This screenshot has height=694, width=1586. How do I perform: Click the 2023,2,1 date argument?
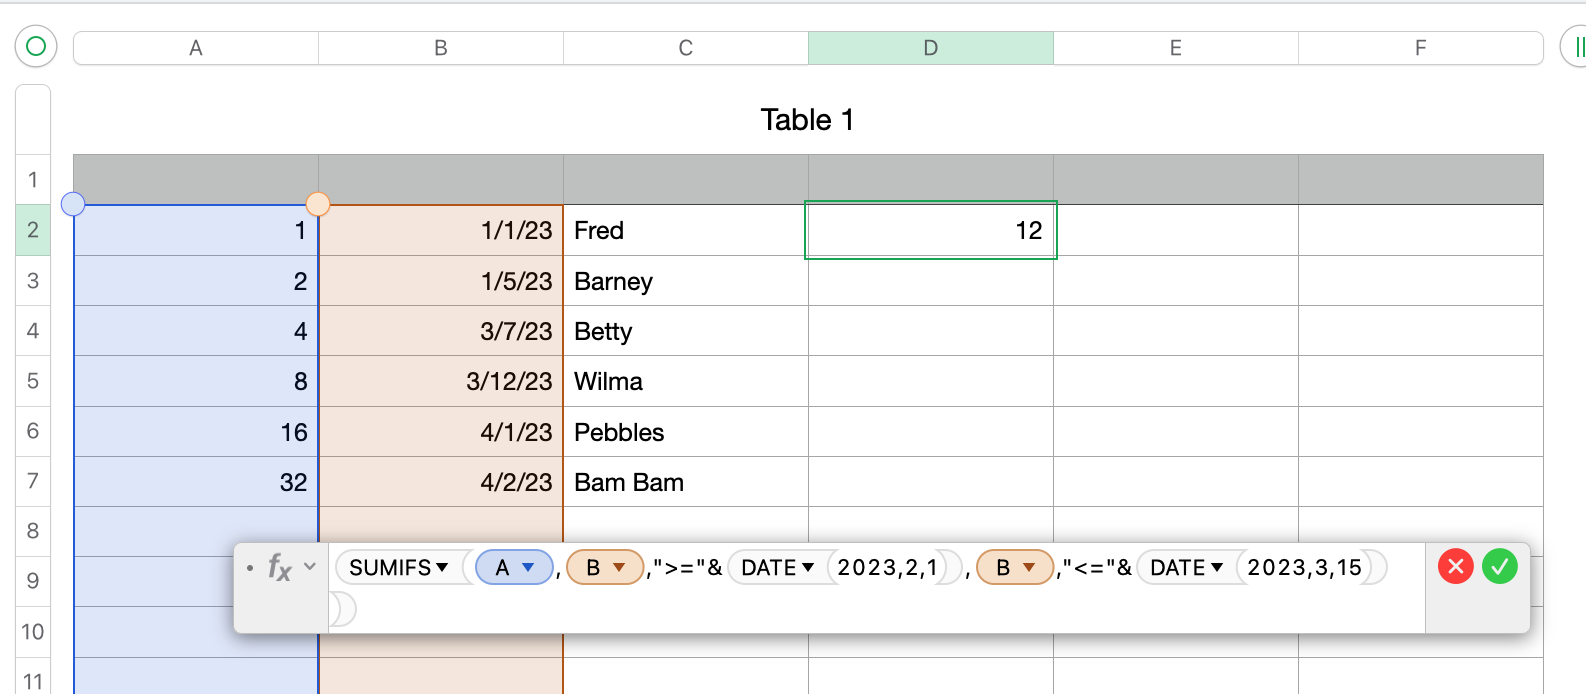(x=887, y=568)
